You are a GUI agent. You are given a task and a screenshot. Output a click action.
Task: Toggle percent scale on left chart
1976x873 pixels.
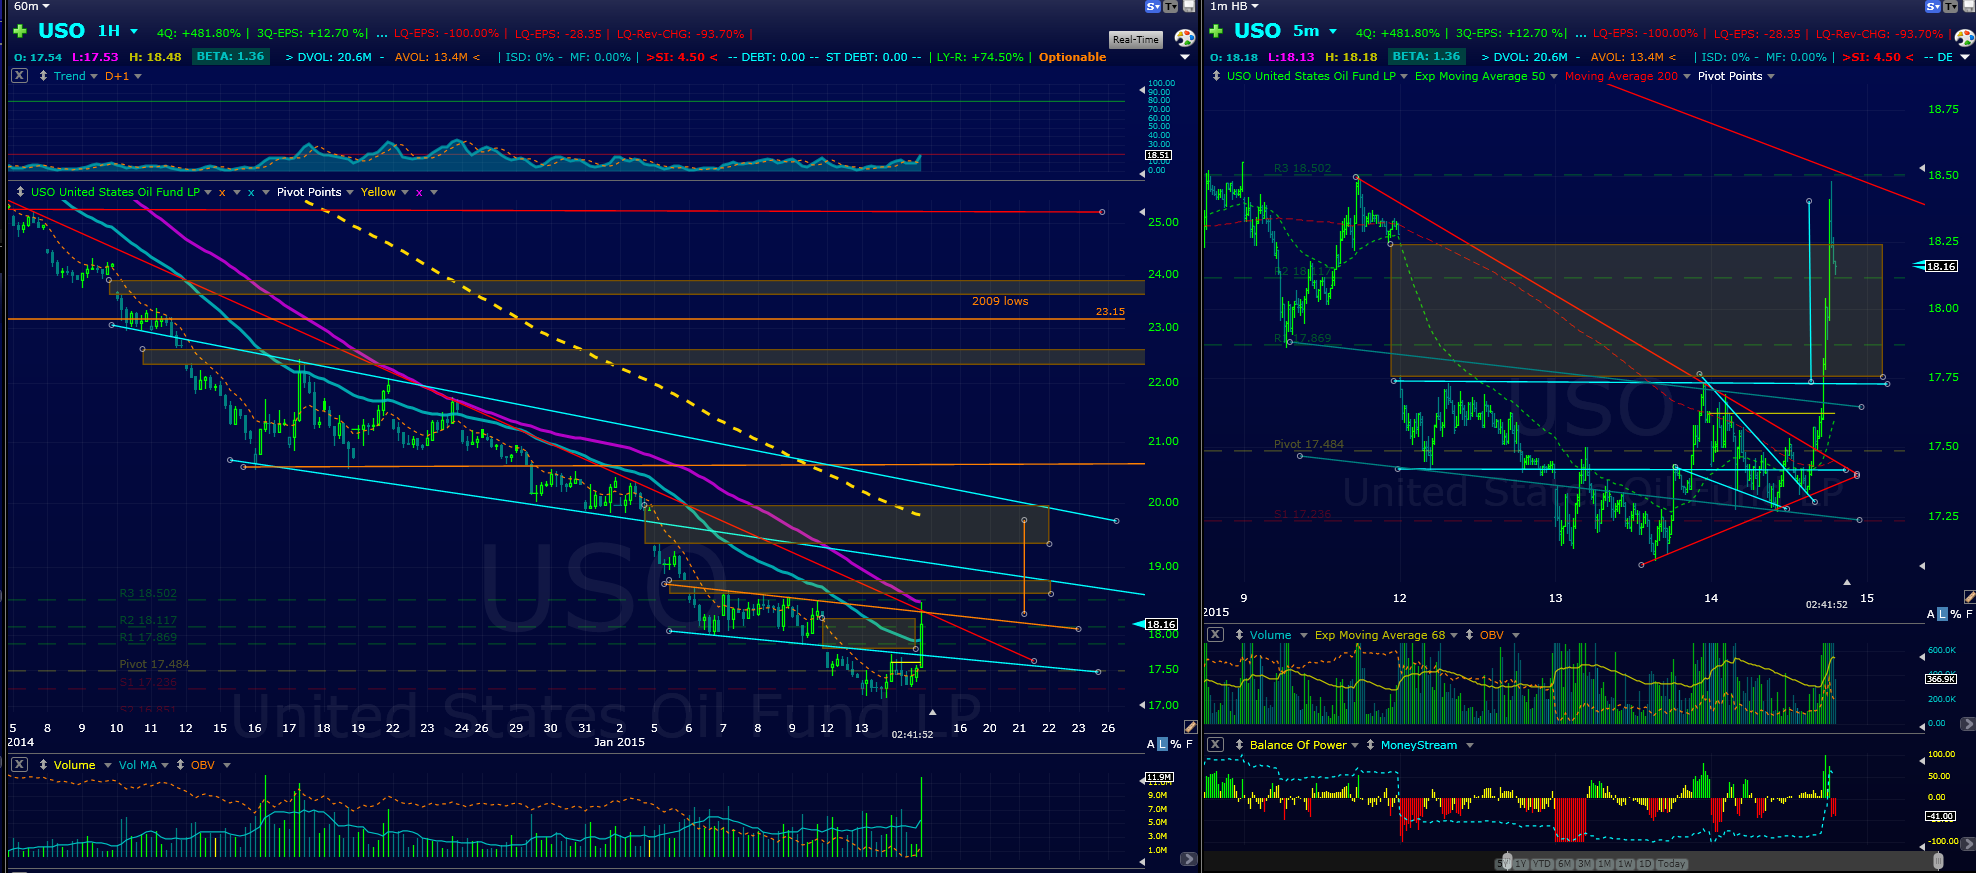[x=1176, y=744]
